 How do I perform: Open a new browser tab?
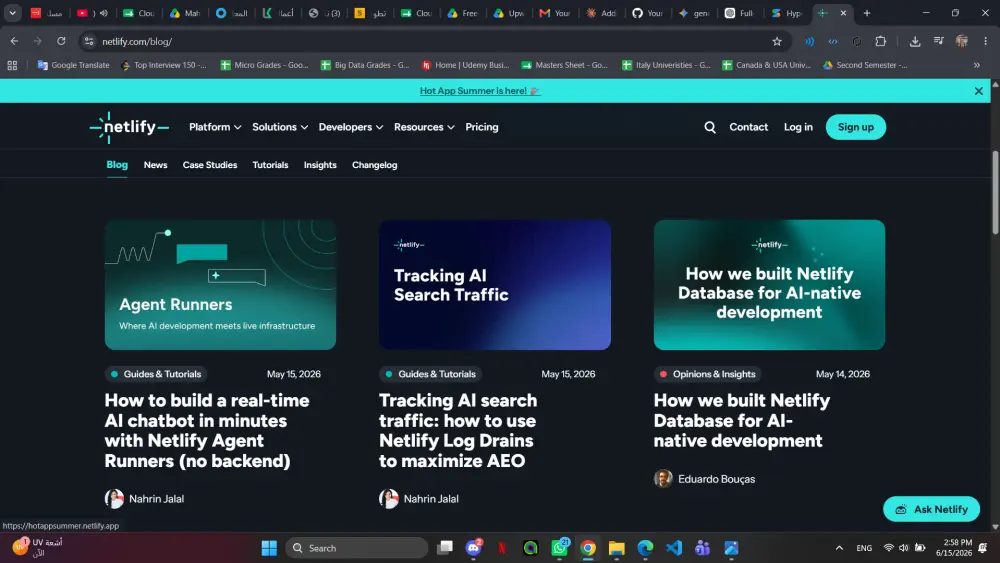coord(867,13)
